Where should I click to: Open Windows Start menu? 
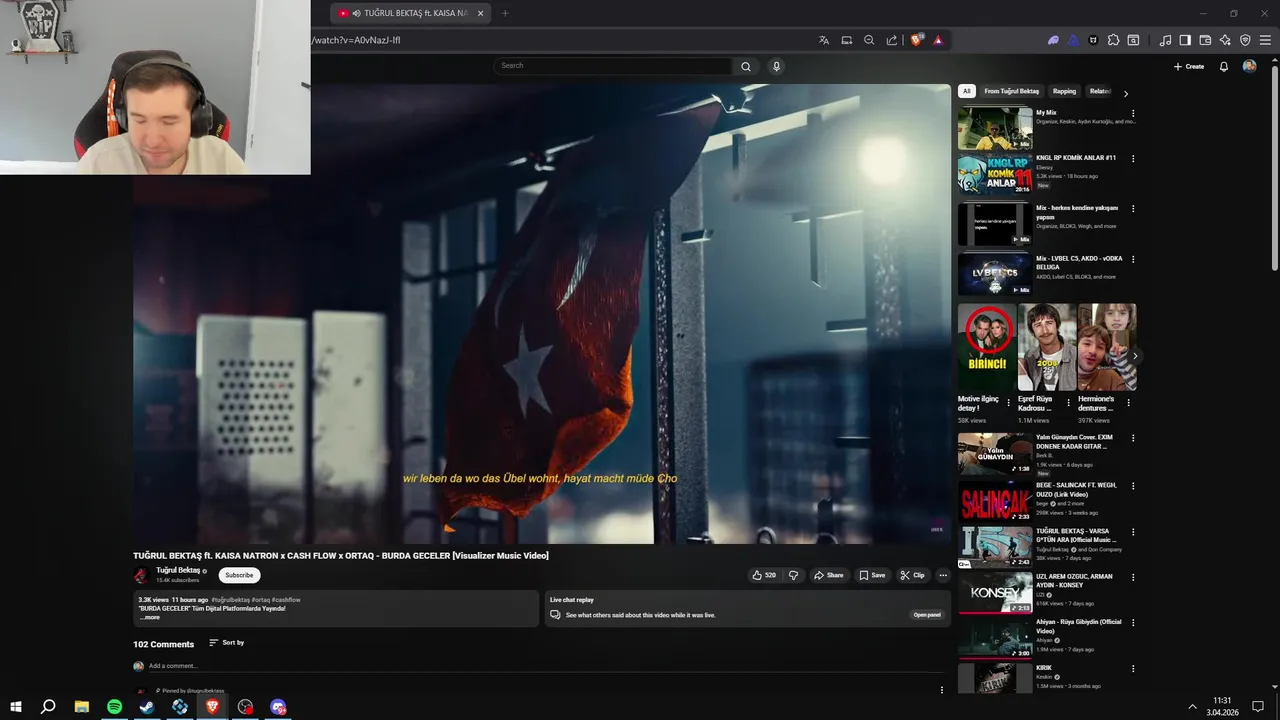pos(16,707)
